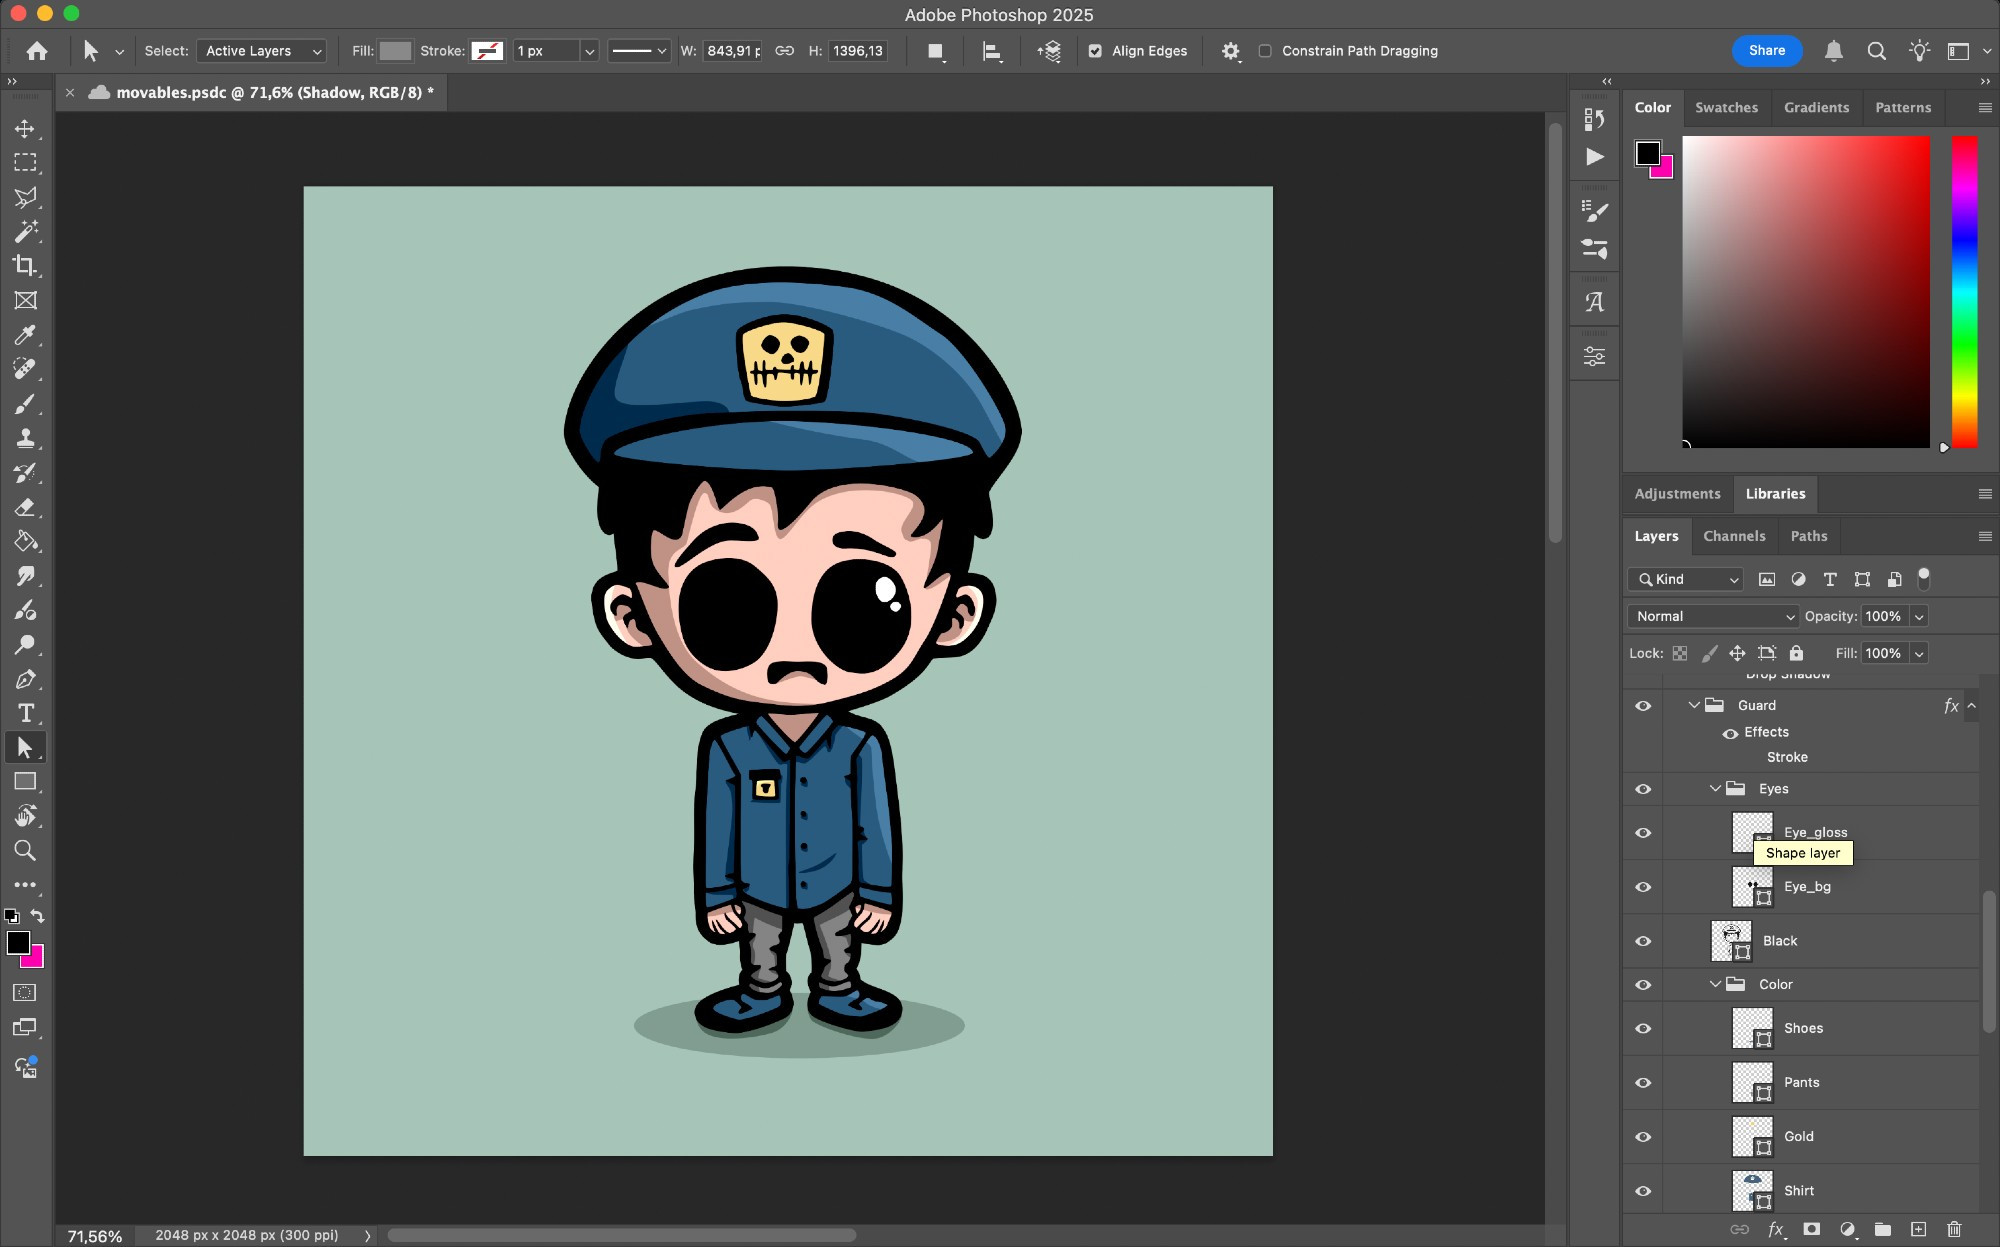Viewport: 2000px width, 1247px height.
Task: Open the Kind layer filter dropdown
Action: coord(1685,579)
